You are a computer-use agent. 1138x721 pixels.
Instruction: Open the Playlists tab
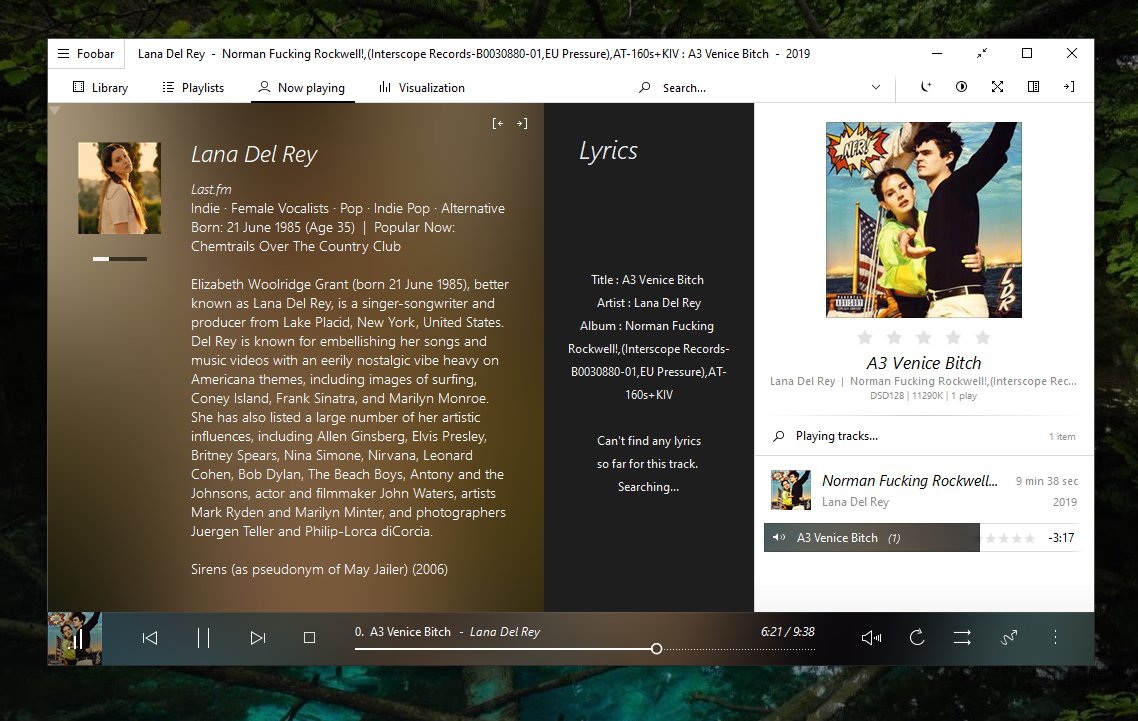point(193,87)
